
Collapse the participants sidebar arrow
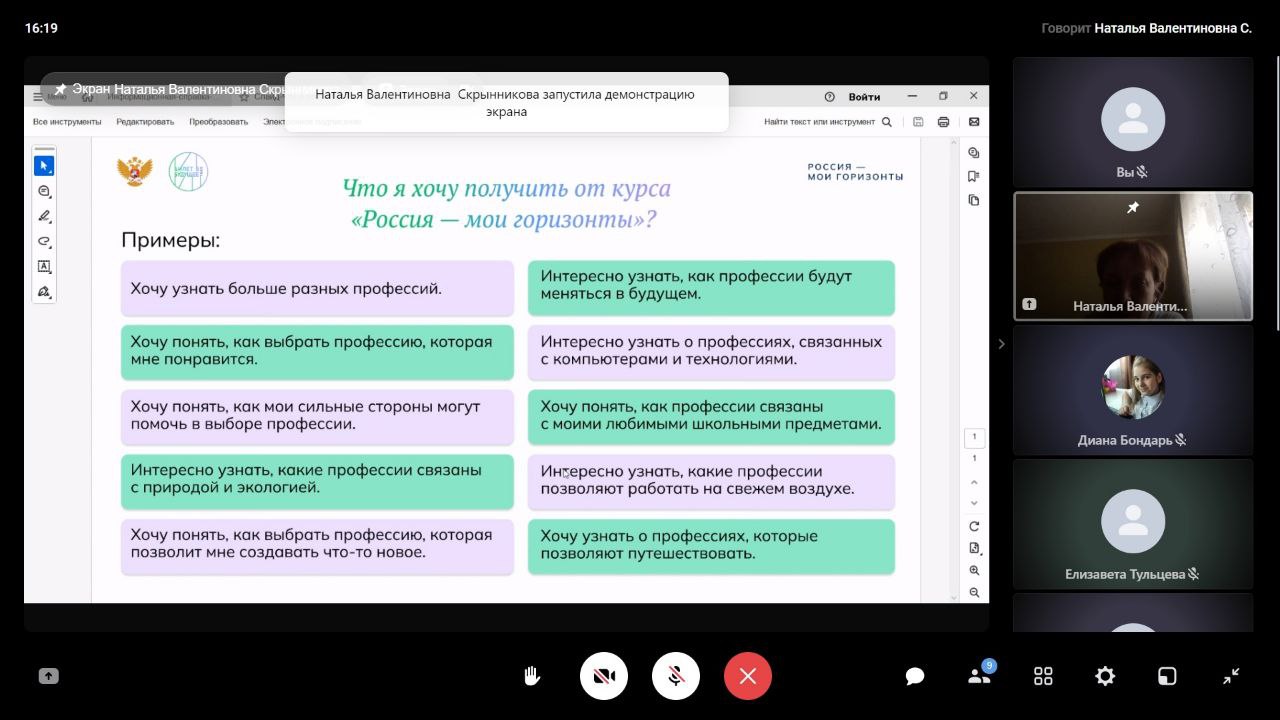(1001, 344)
